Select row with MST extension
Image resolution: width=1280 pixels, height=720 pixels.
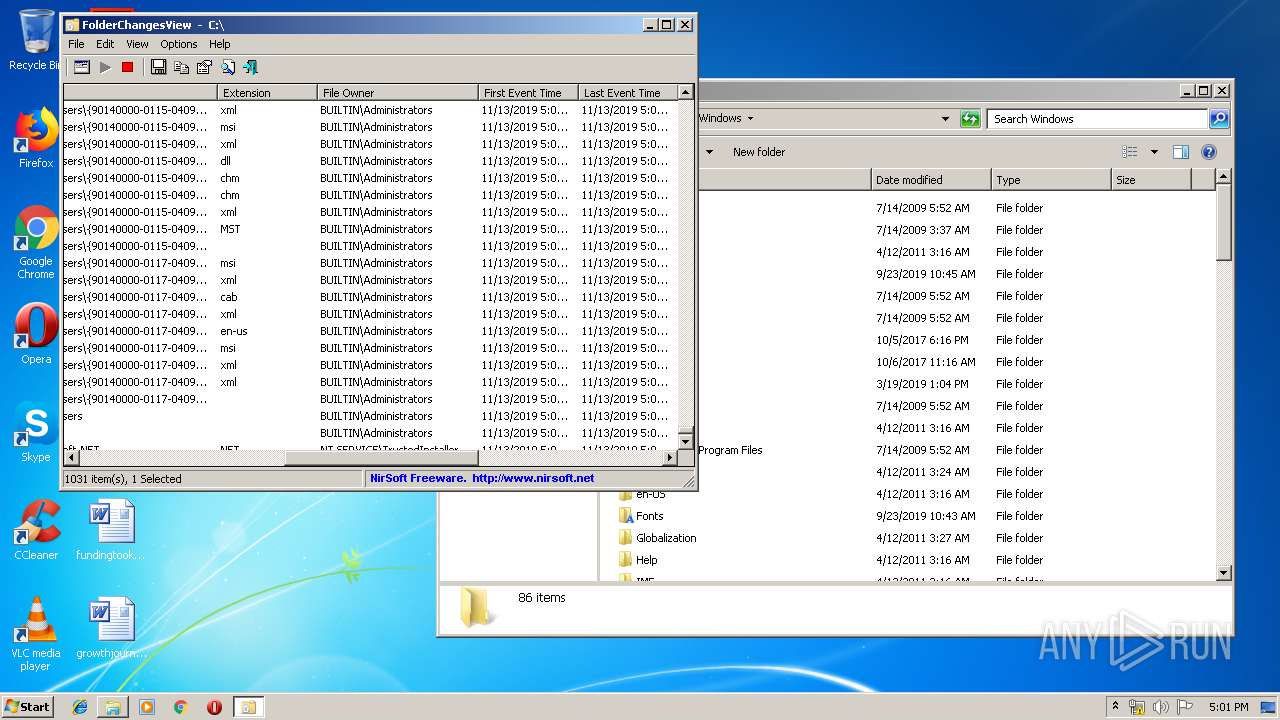(x=370, y=229)
